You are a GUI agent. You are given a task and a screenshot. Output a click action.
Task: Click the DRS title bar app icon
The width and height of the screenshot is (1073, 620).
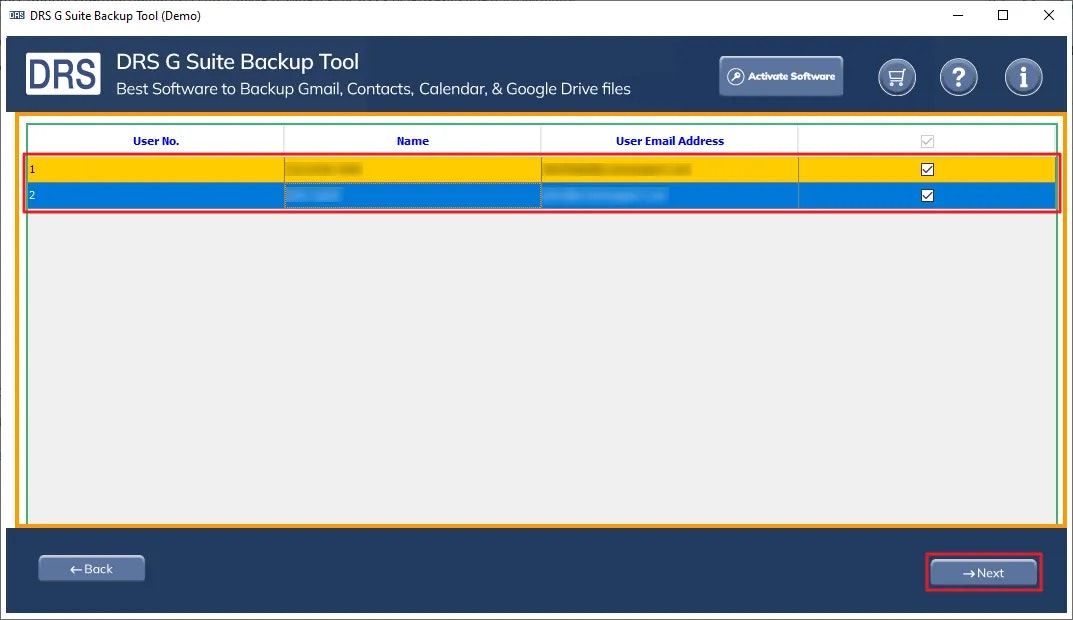click(17, 15)
